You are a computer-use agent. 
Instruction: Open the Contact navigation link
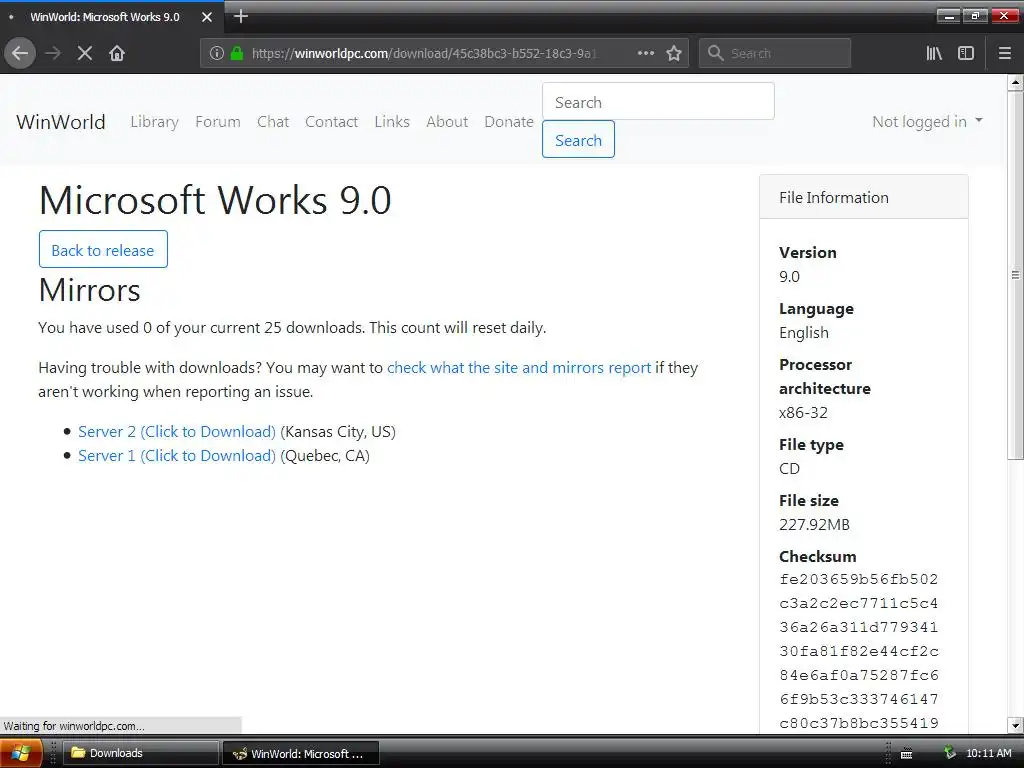click(331, 121)
